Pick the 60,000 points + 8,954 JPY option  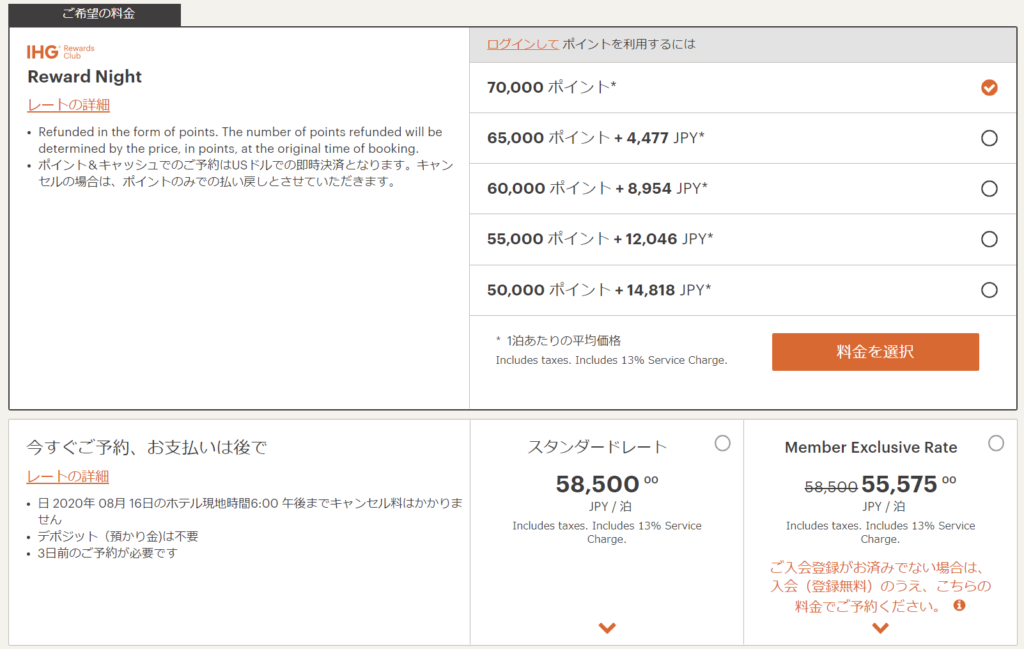(989, 188)
